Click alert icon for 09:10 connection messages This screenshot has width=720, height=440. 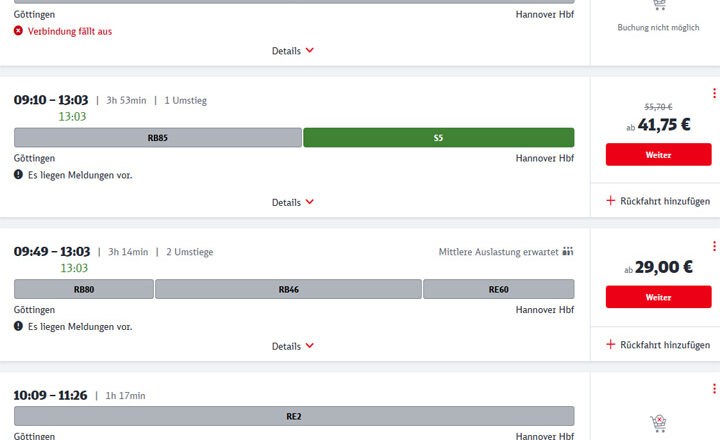[x=18, y=175]
